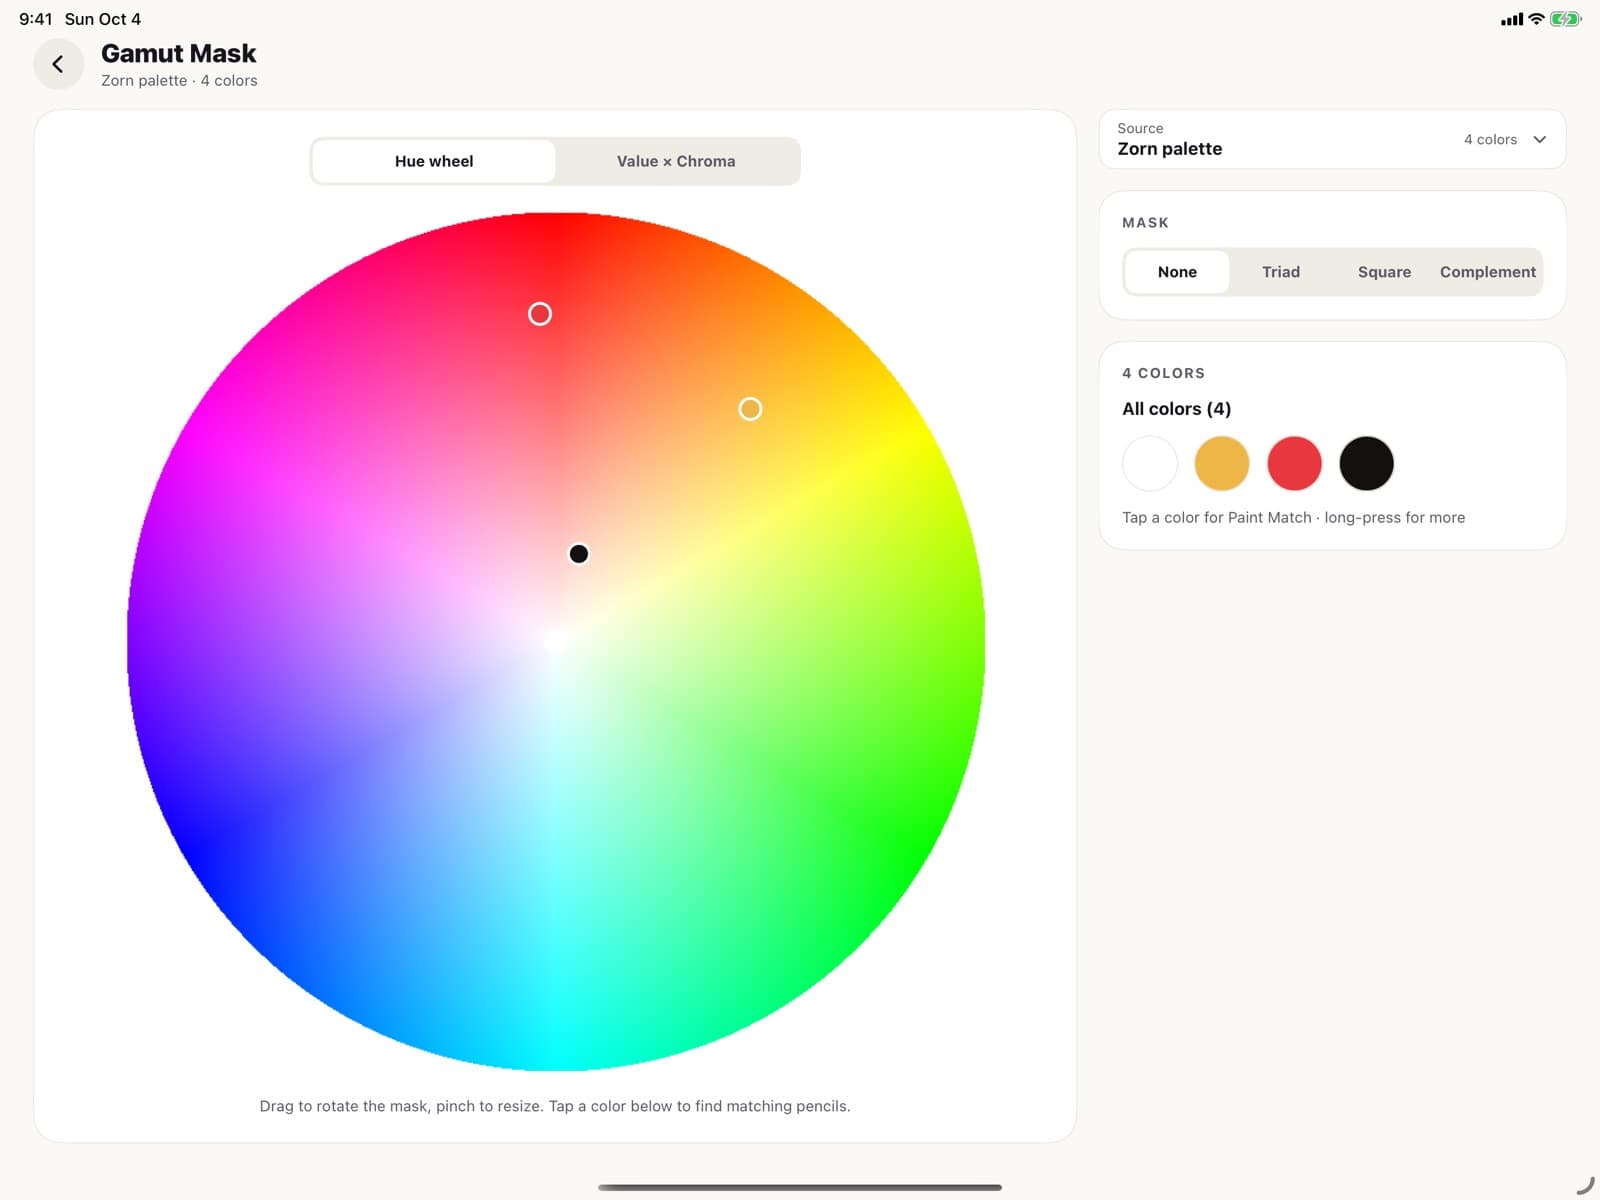The width and height of the screenshot is (1600, 1200).
Task: Select the white marker at wheel center
Action: click(x=556, y=641)
